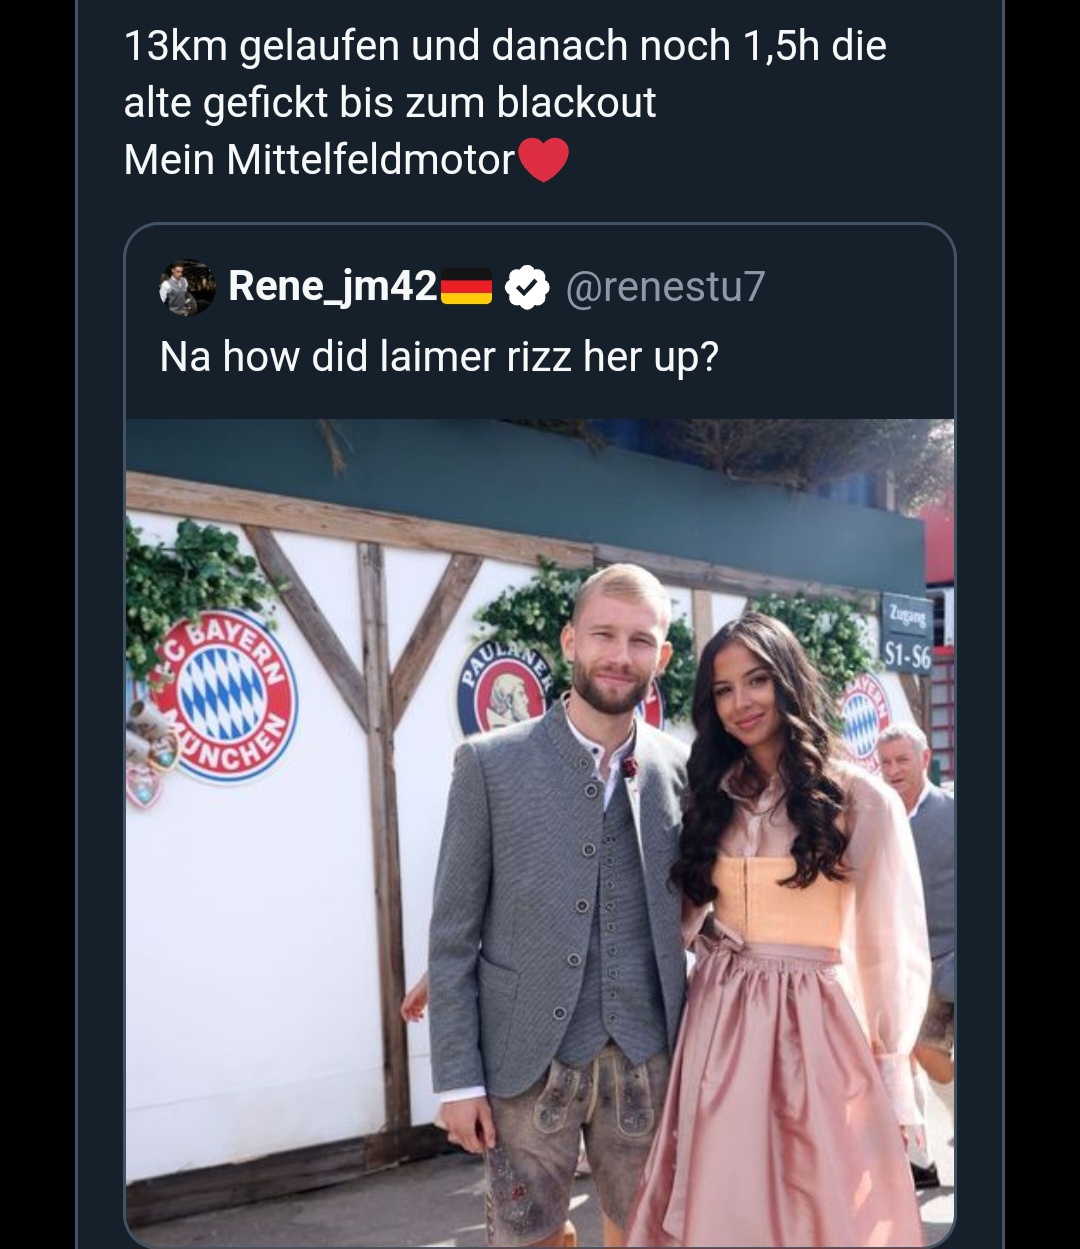Open the Rene_jm42 display name link

coord(332,287)
